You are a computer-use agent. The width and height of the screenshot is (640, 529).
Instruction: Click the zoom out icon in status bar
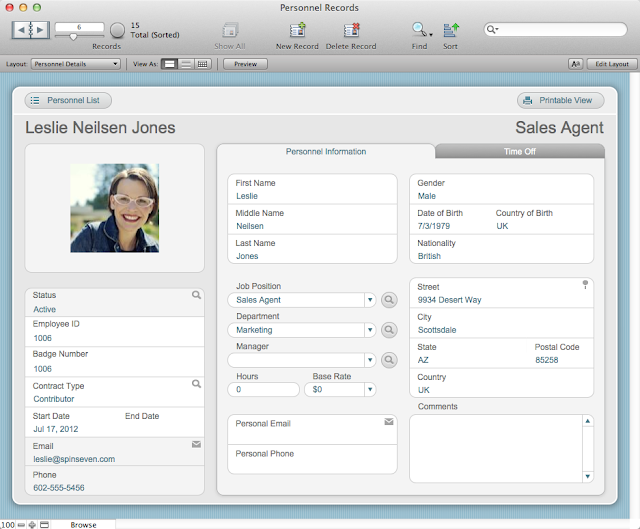(x=21, y=525)
